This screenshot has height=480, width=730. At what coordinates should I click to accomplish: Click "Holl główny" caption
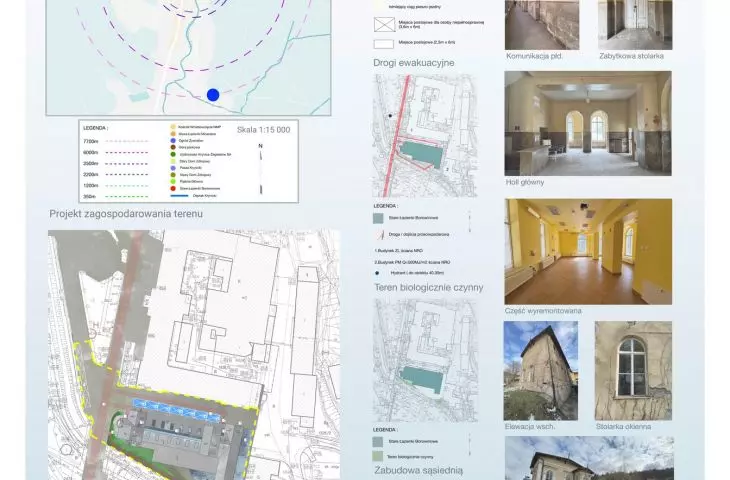coord(525,183)
